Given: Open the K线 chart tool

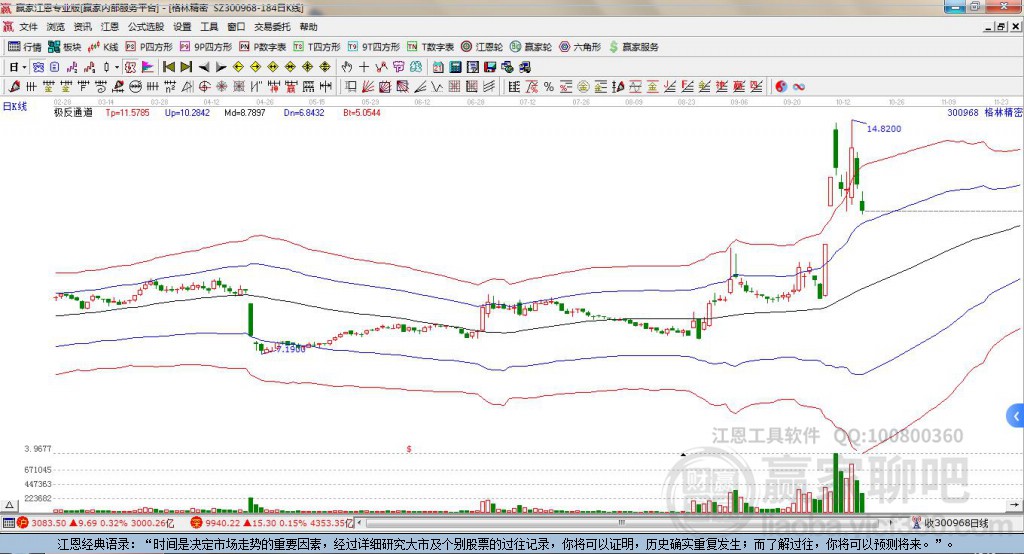Looking at the screenshot, I should point(105,47).
